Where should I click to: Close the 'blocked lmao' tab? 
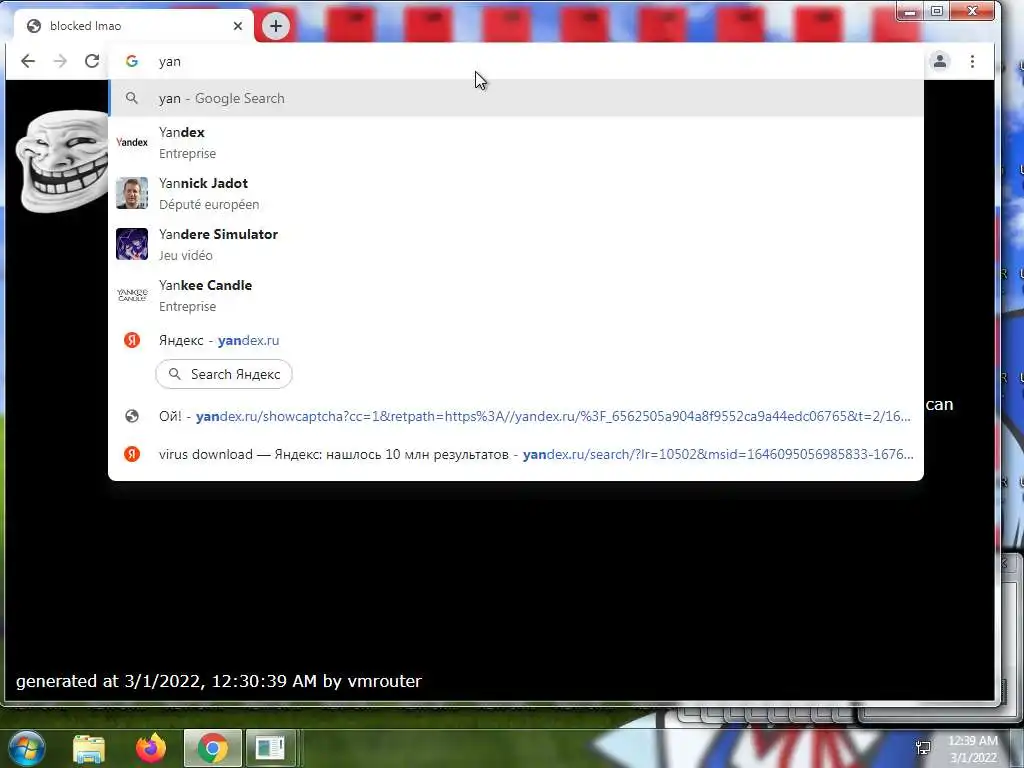point(238,26)
